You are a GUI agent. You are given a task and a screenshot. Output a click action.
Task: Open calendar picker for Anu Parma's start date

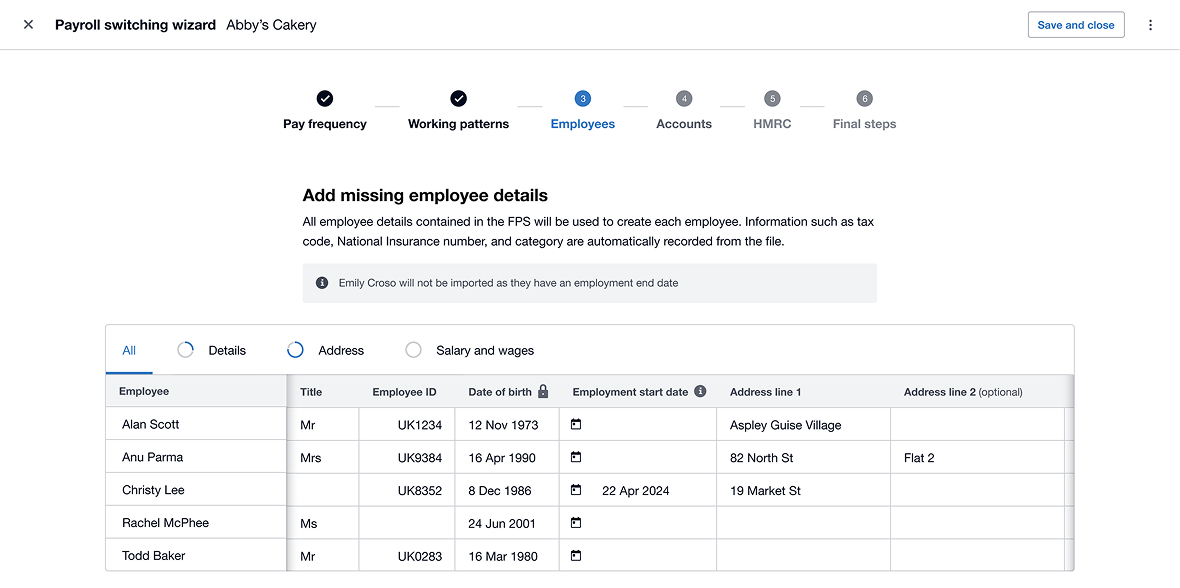(x=576, y=457)
